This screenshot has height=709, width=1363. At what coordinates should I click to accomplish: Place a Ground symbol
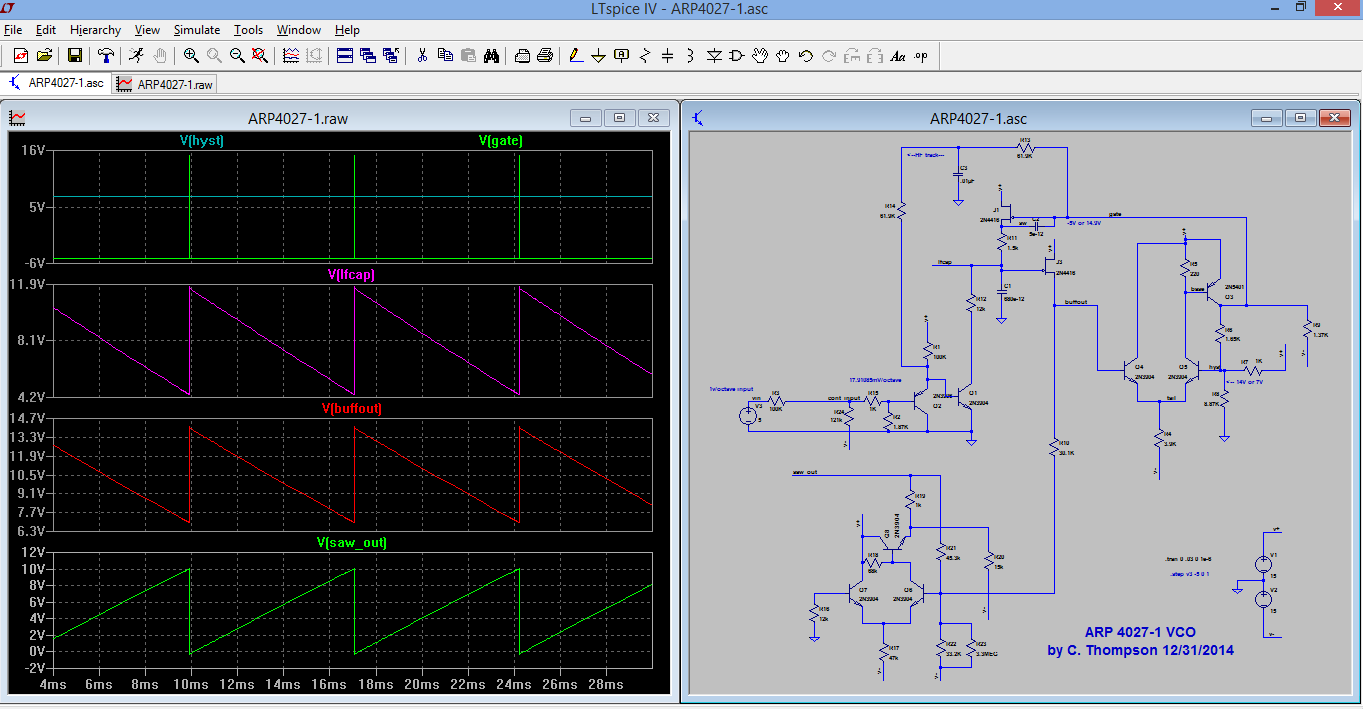pos(598,56)
